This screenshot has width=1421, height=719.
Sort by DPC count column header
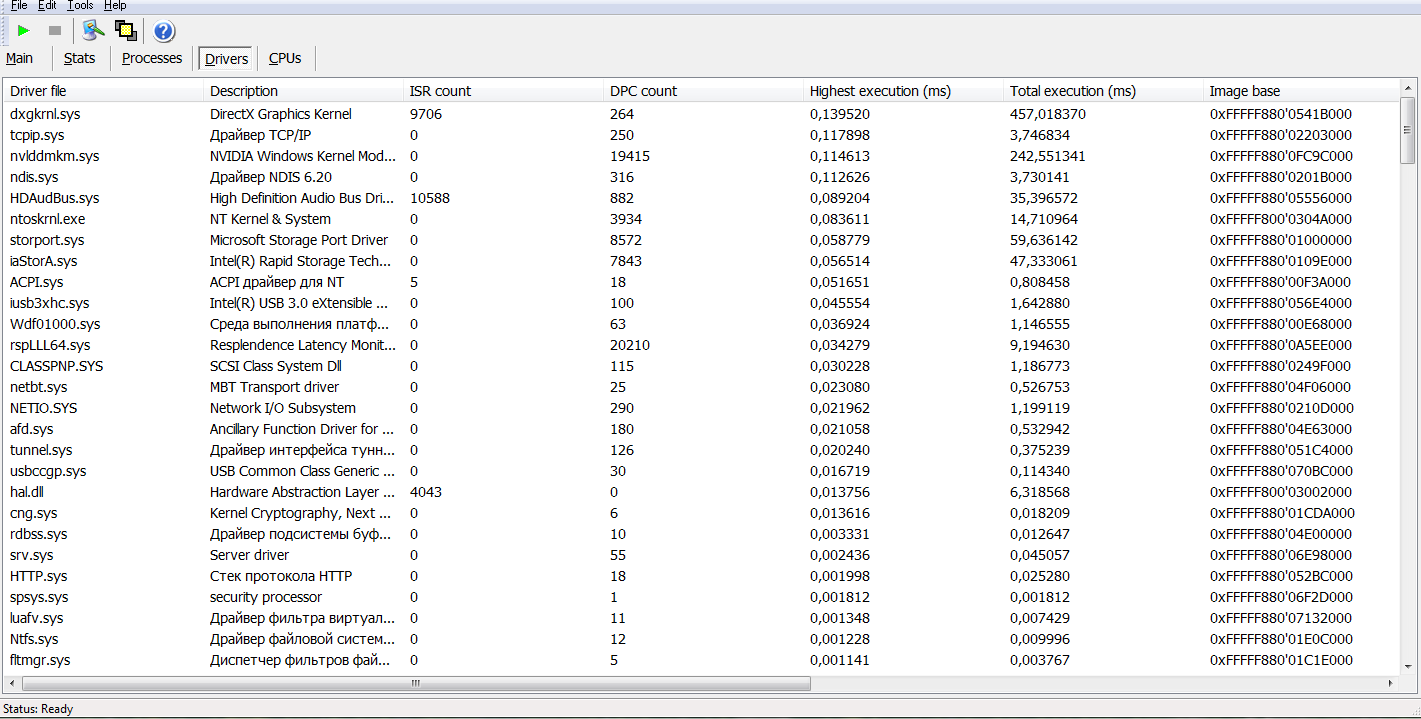point(703,91)
